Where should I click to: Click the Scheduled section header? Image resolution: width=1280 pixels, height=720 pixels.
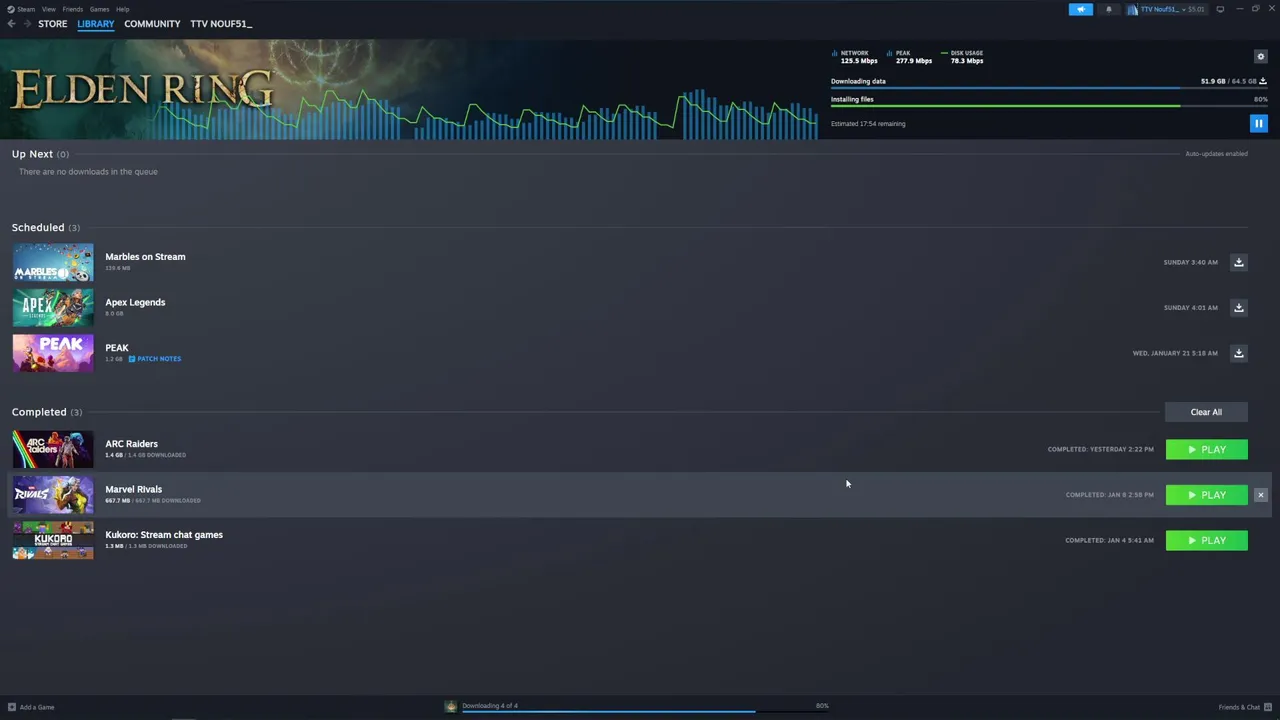click(x=46, y=228)
